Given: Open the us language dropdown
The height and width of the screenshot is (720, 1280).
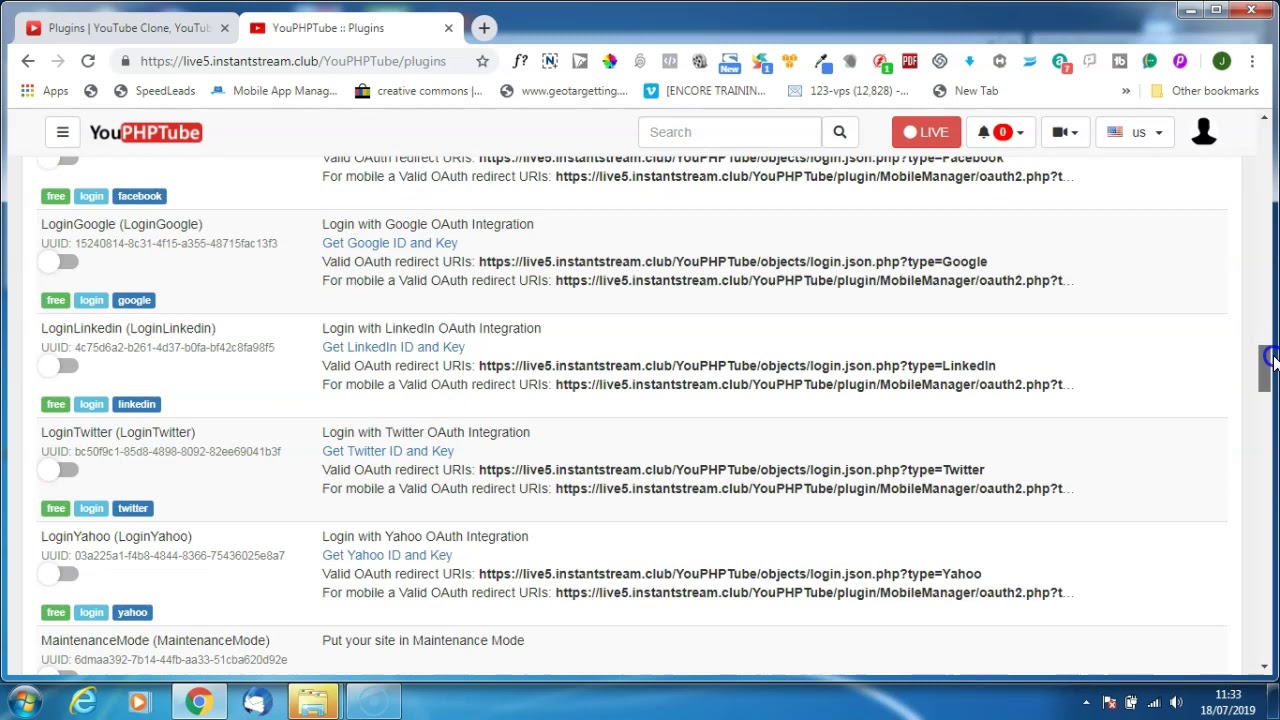Looking at the screenshot, I should (1136, 132).
